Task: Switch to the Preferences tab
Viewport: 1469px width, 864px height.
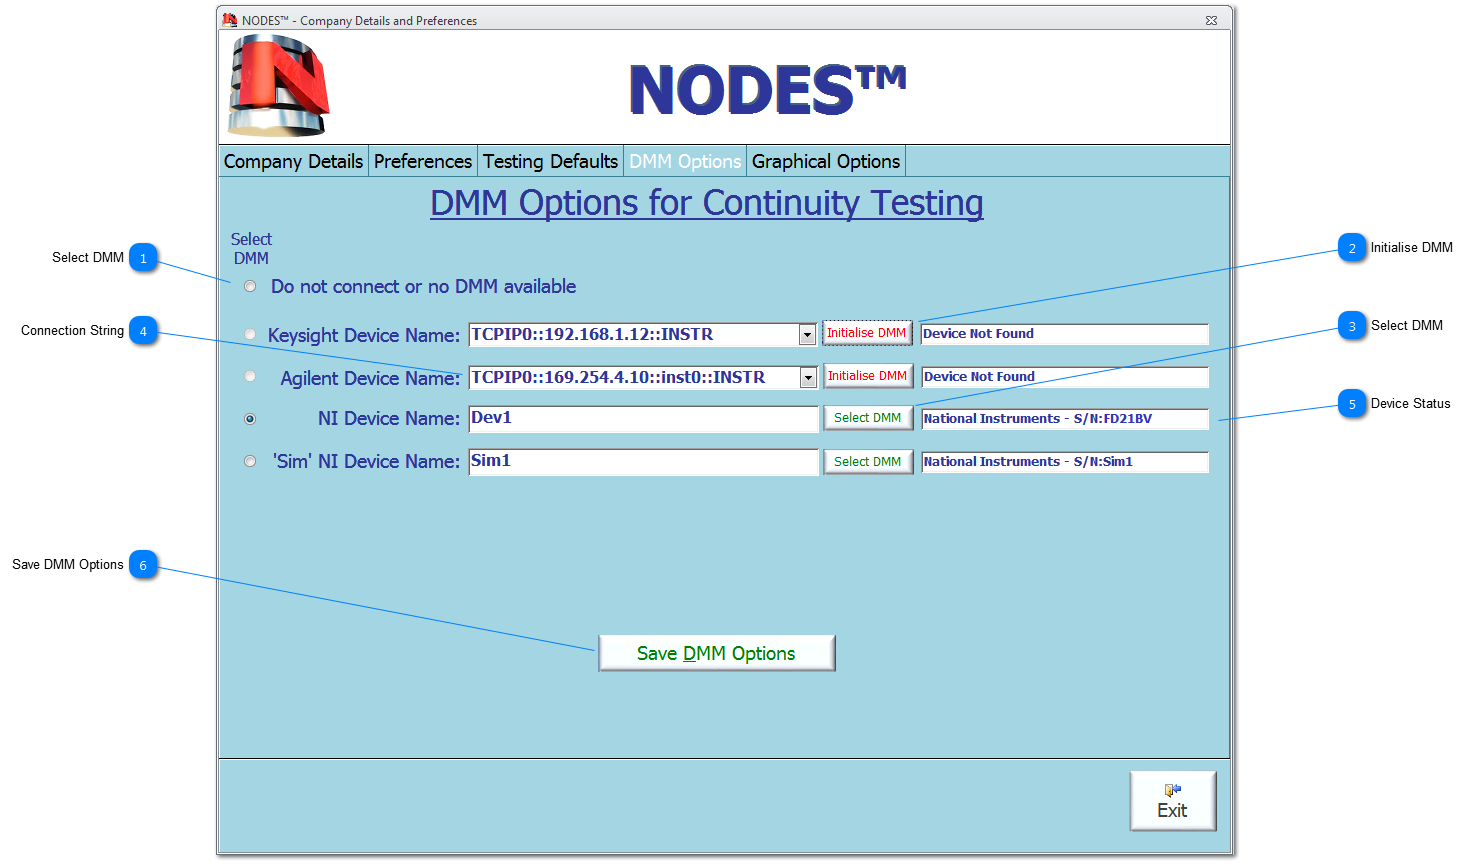Action: (x=422, y=160)
